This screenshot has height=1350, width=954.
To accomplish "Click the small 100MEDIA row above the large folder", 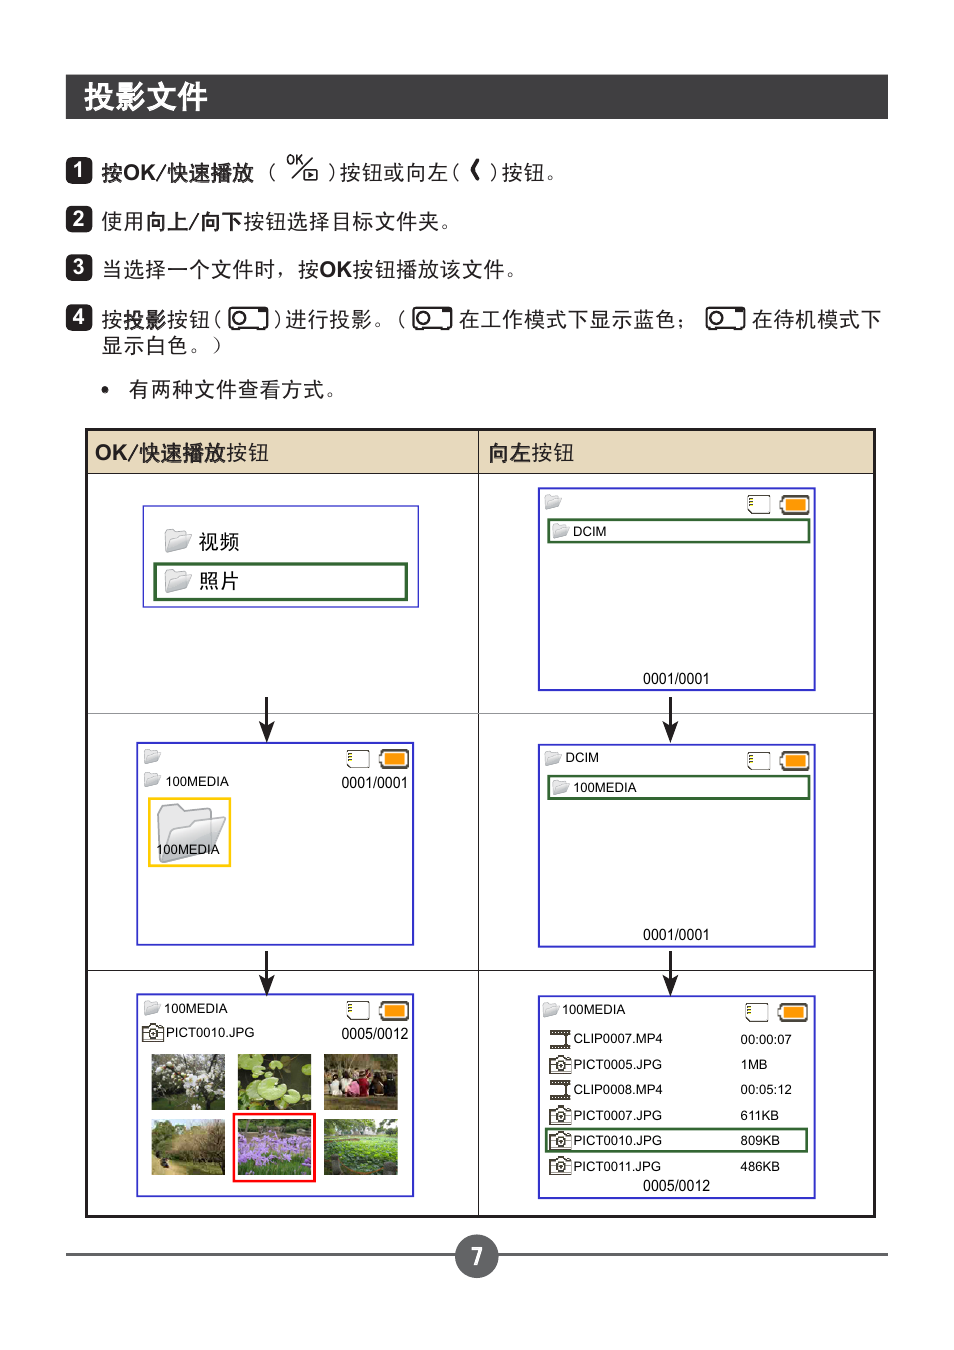I will [x=187, y=781].
